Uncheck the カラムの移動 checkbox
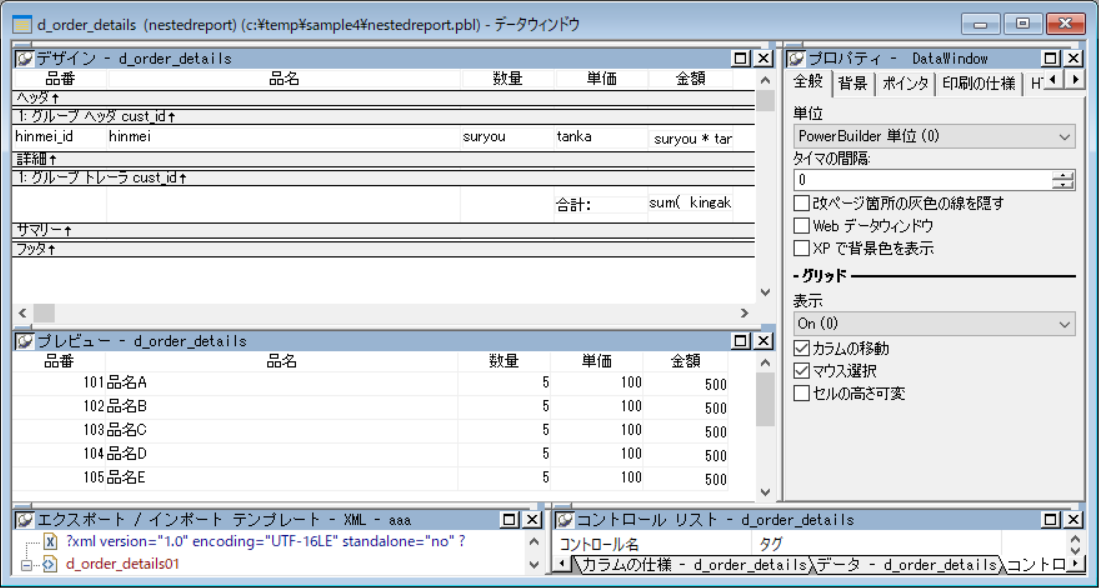The height and width of the screenshot is (588, 1099). [801, 349]
